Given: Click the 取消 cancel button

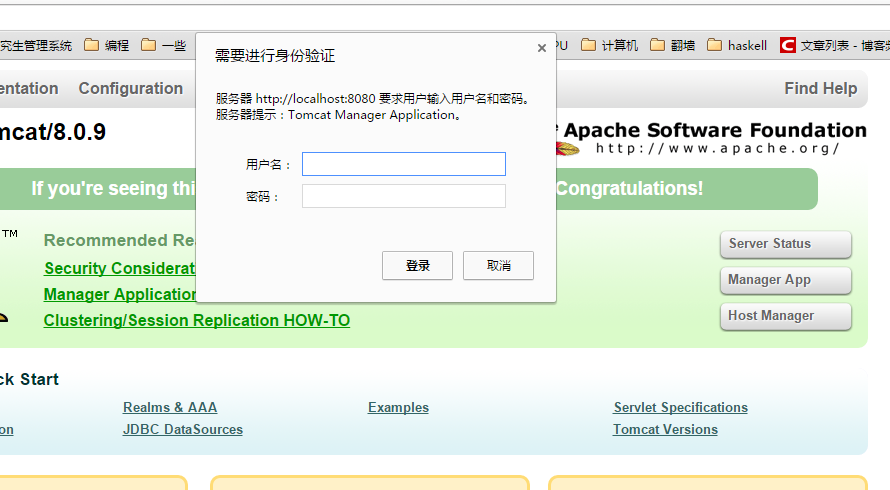Looking at the screenshot, I should [498, 265].
